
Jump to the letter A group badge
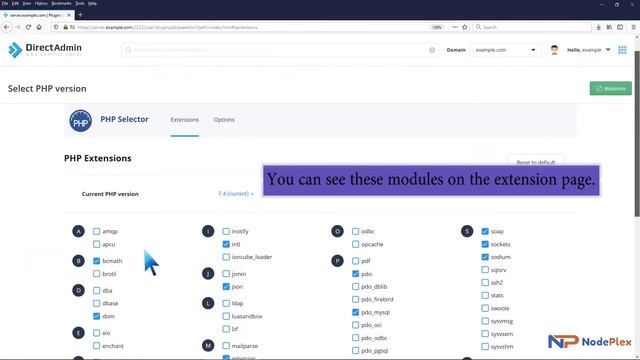78,231
